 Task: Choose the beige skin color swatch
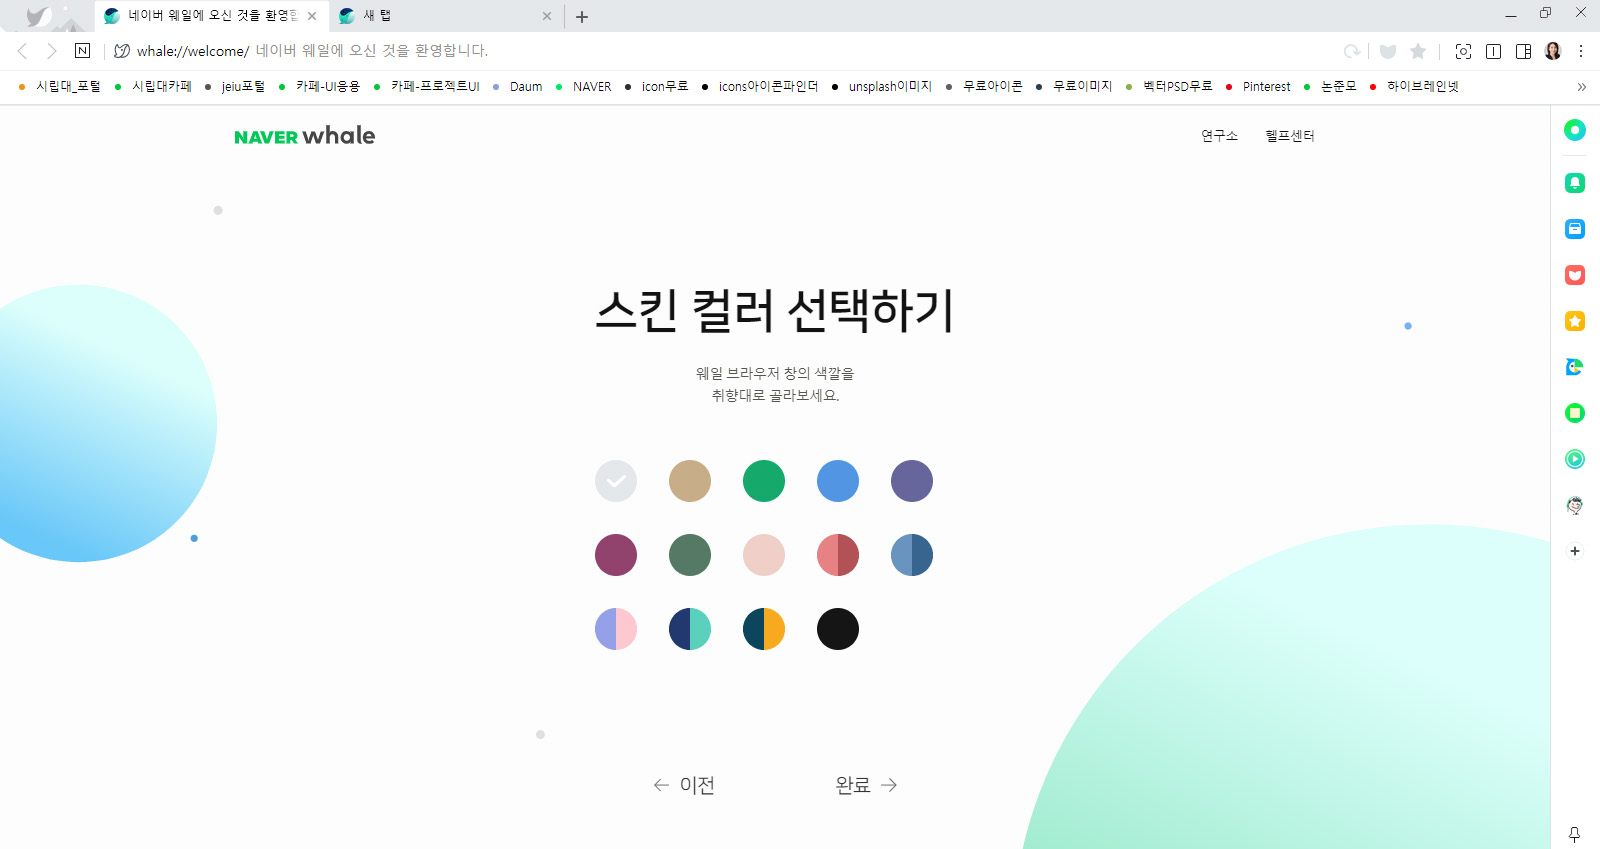pyautogui.click(x=690, y=481)
